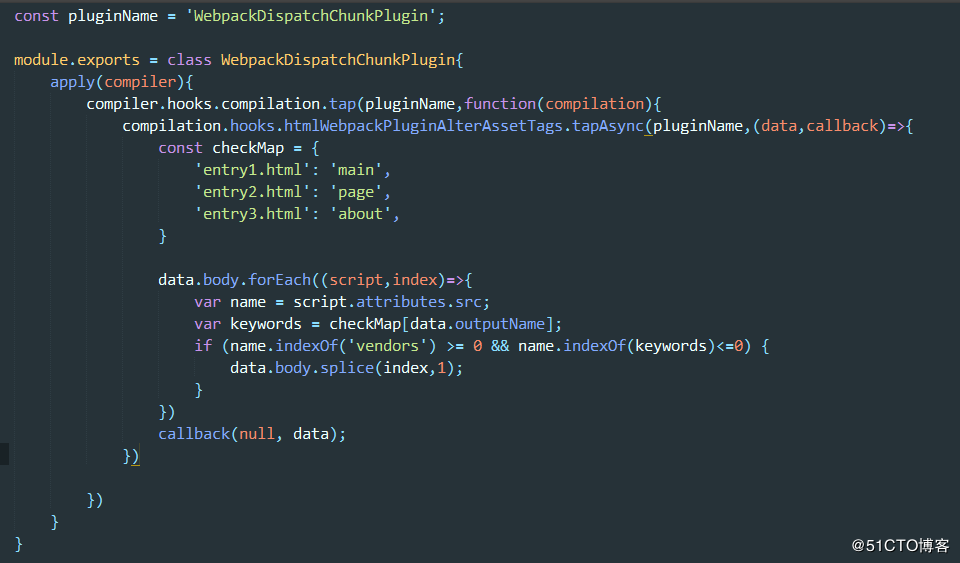Click the null argument in callback
This screenshot has height=563, width=960.
tap(257, 434)
